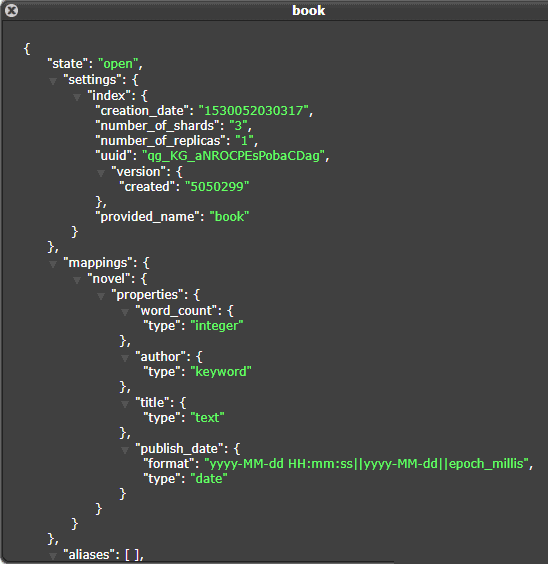Click the "number_of_shards" key

(157, 126)
